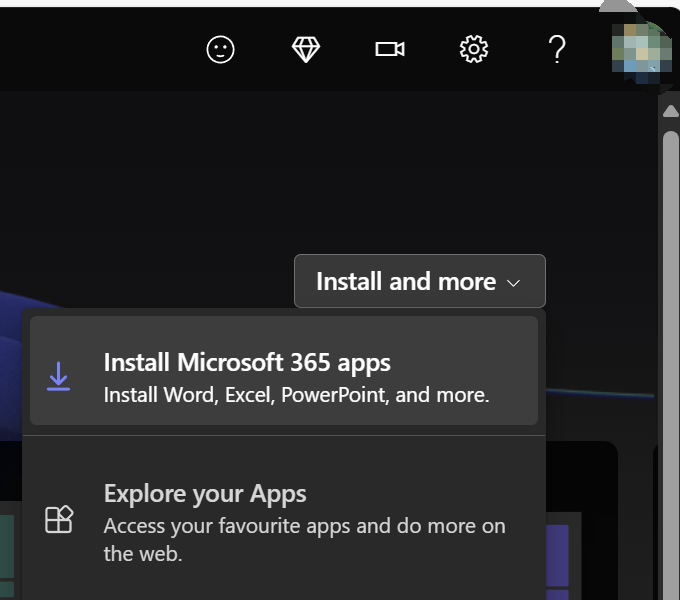
Task: Open the diamond premium icon
Action: (x=306, y=49)
